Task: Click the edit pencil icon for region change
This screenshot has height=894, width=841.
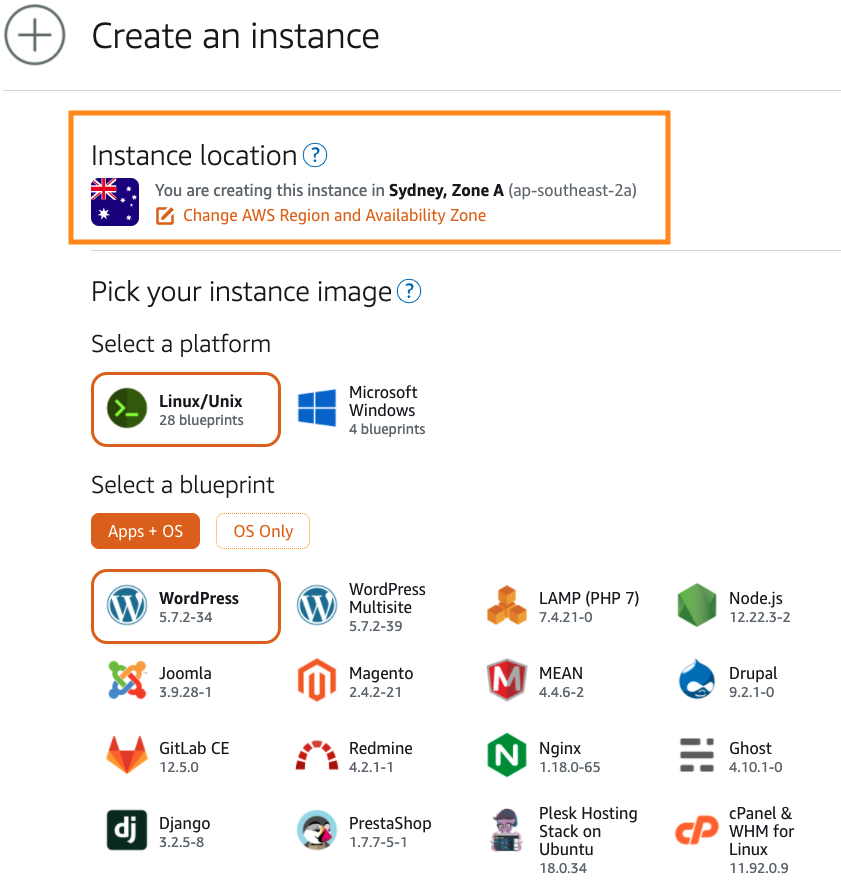Action: pos(165,216)
